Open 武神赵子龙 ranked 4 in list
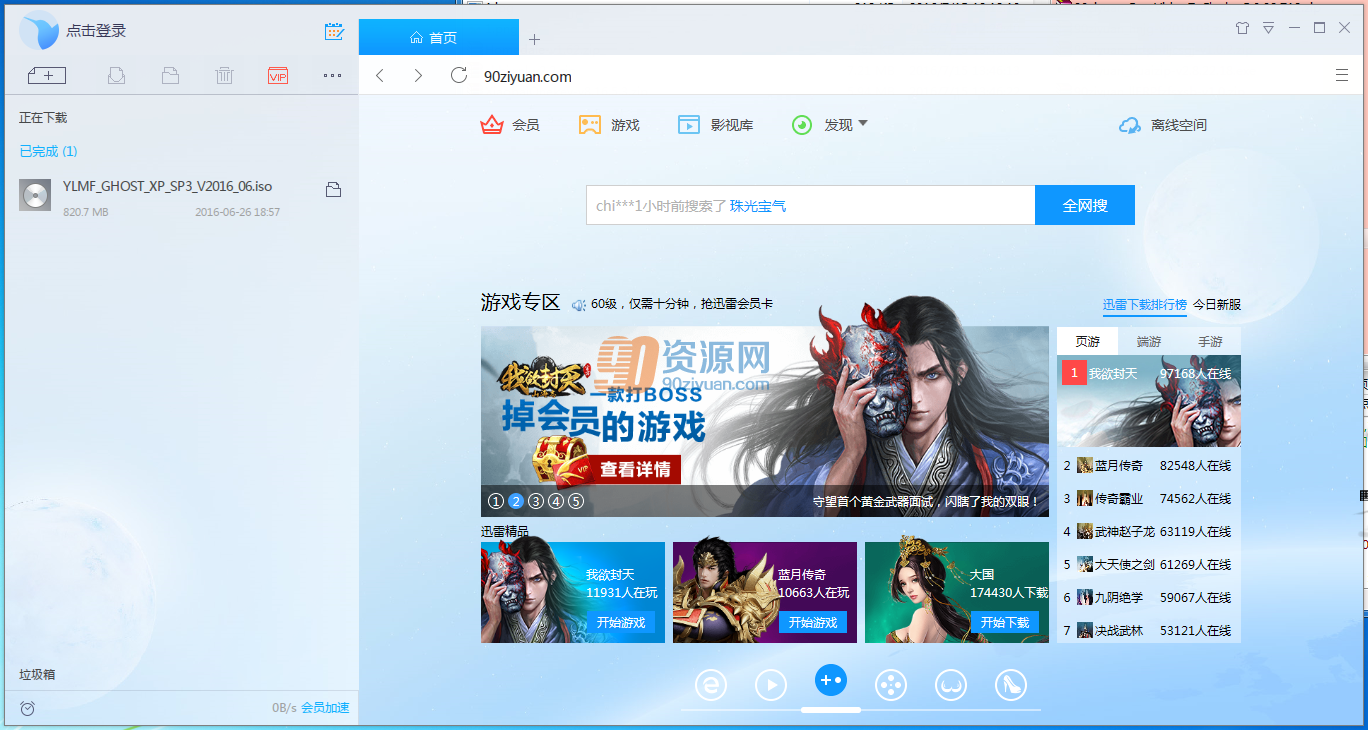The image size is (1368, 730). coord(1149,531)
